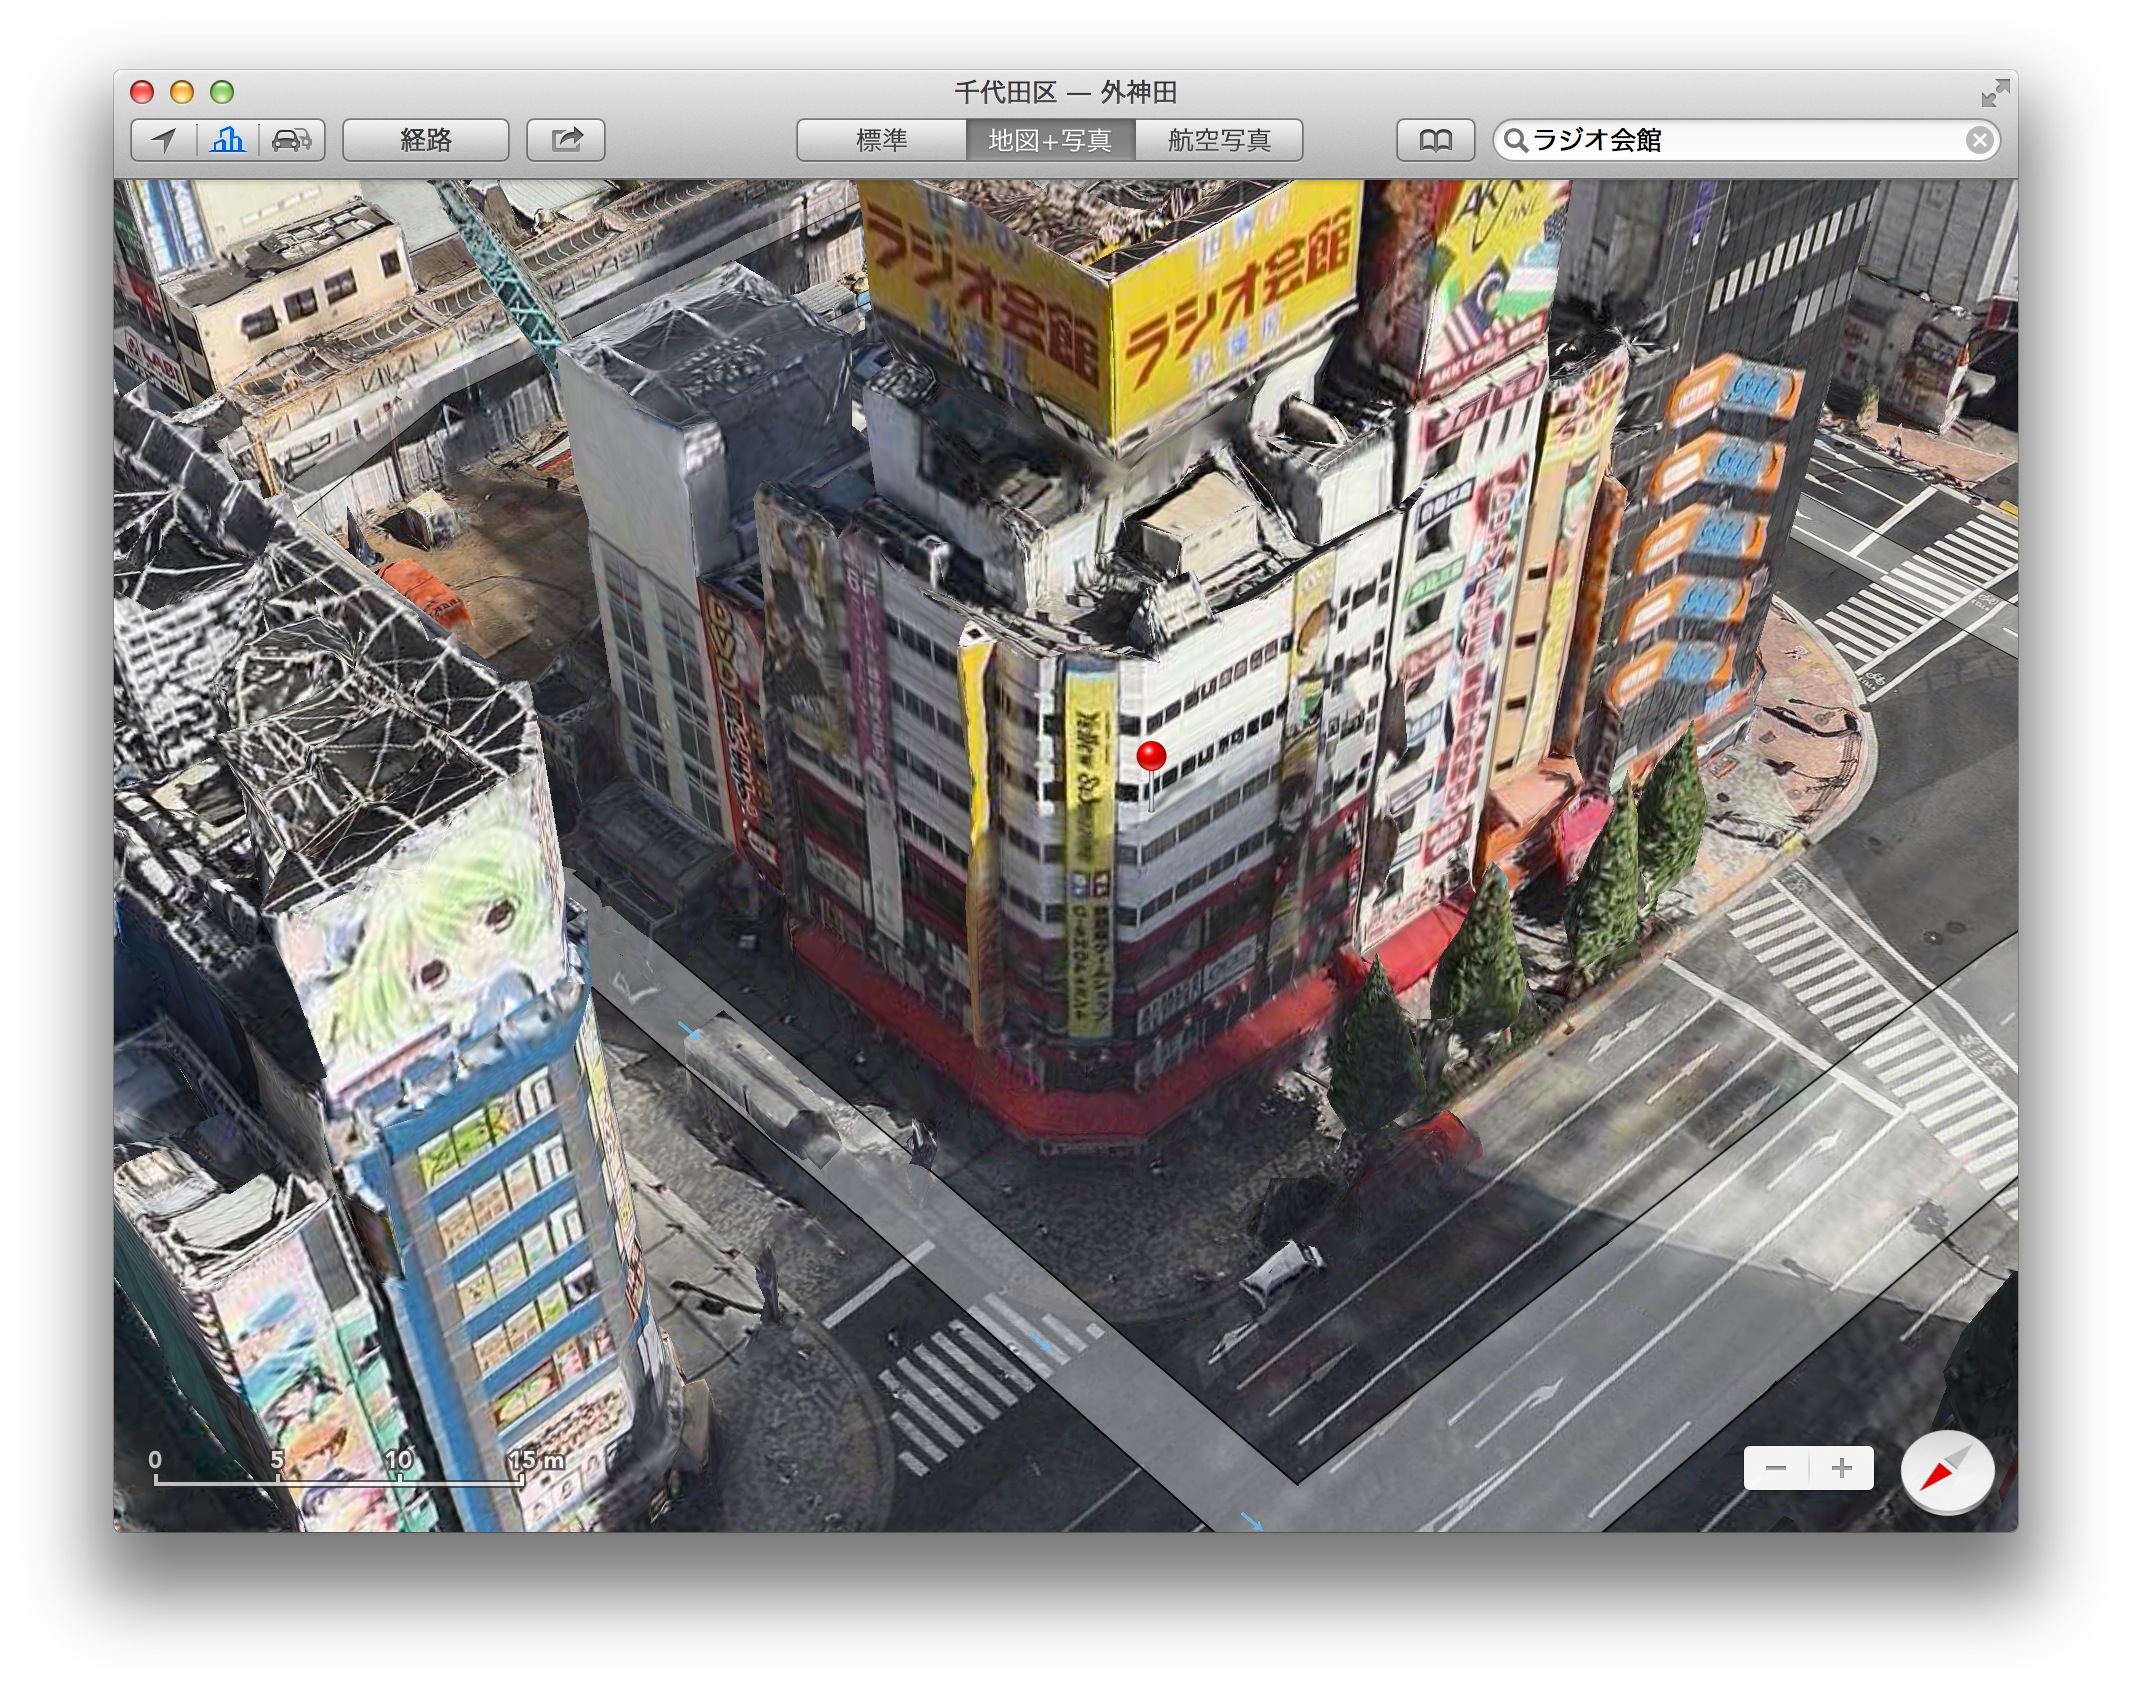The width and height of the screenshot is (2132, 1690).
Task: Select the 地図+写真 hybrid view
Action: [1050, 140]
